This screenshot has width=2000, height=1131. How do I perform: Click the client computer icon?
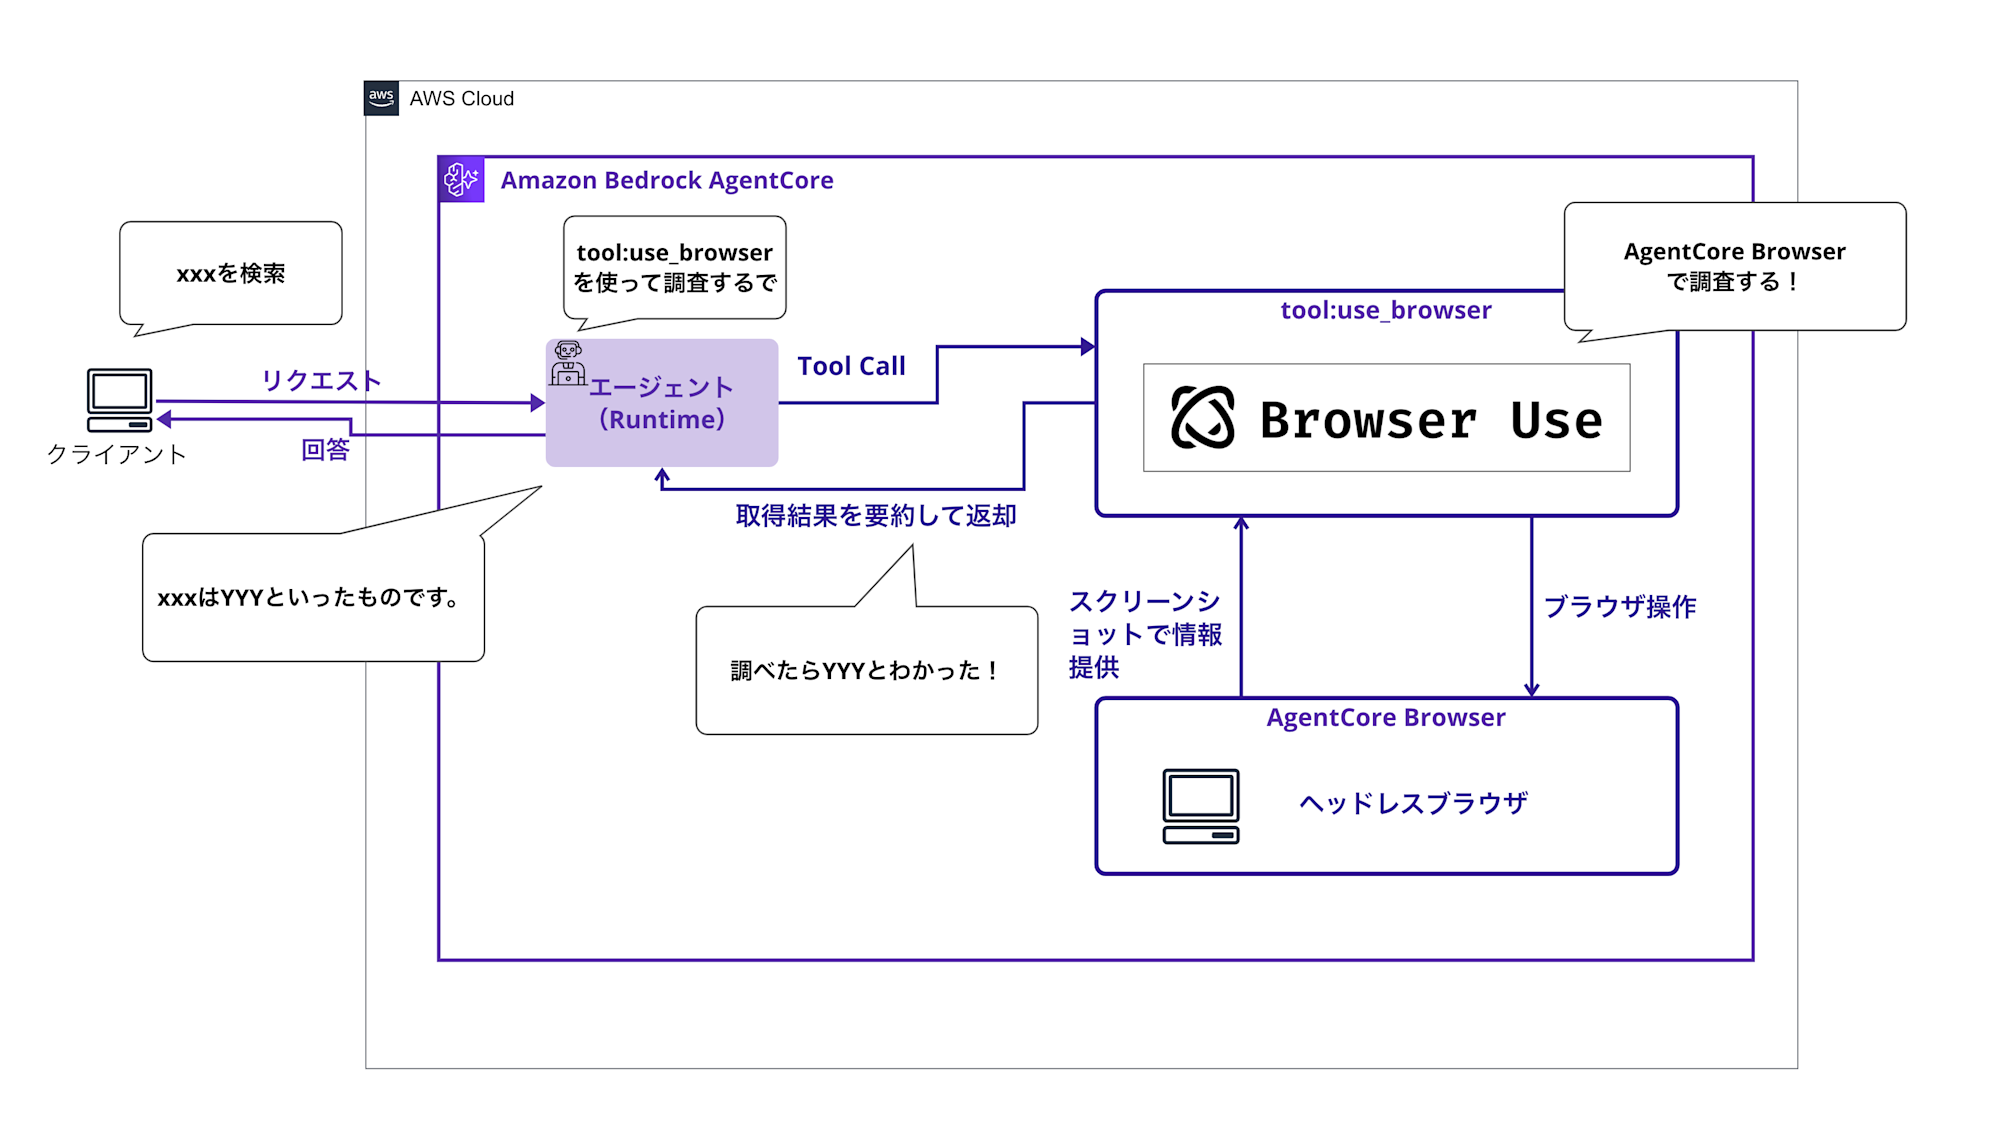tap(120, 400)
